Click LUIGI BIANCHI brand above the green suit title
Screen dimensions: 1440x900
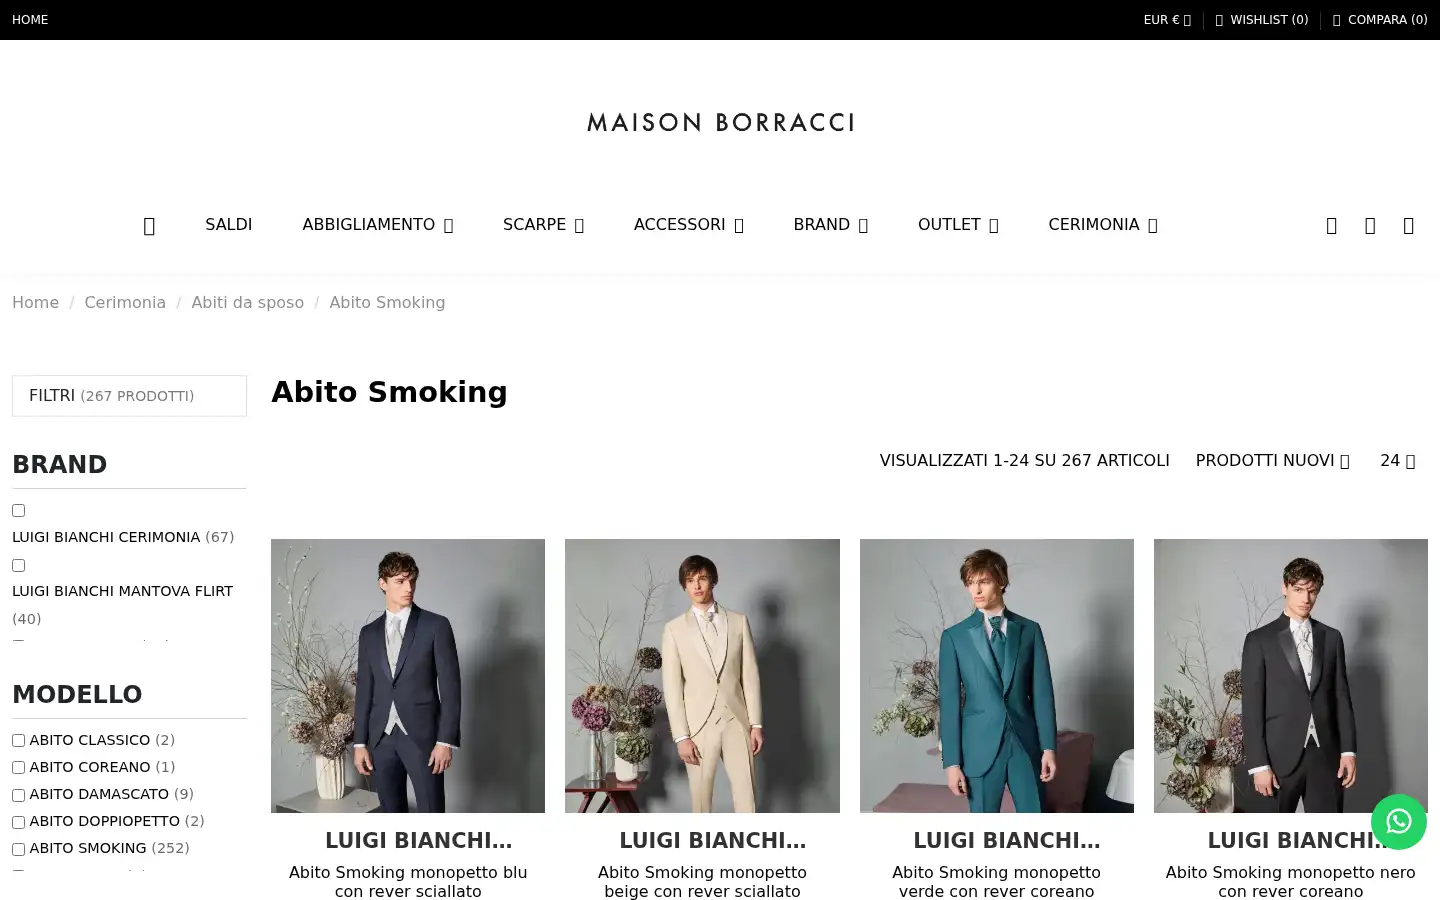(1006, 841)
